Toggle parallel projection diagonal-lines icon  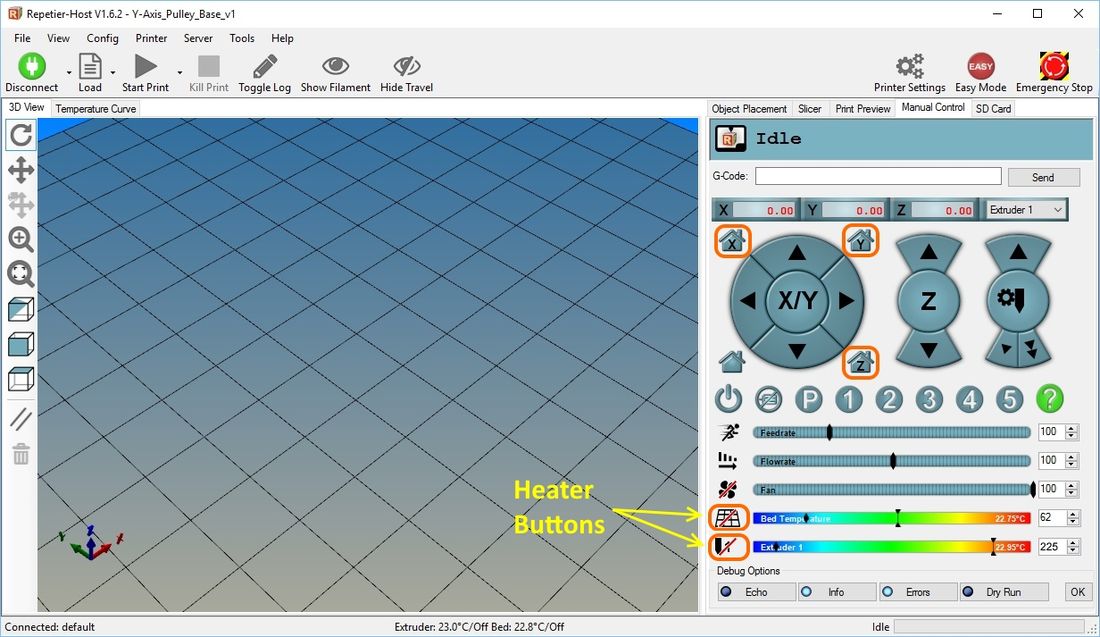21,420
